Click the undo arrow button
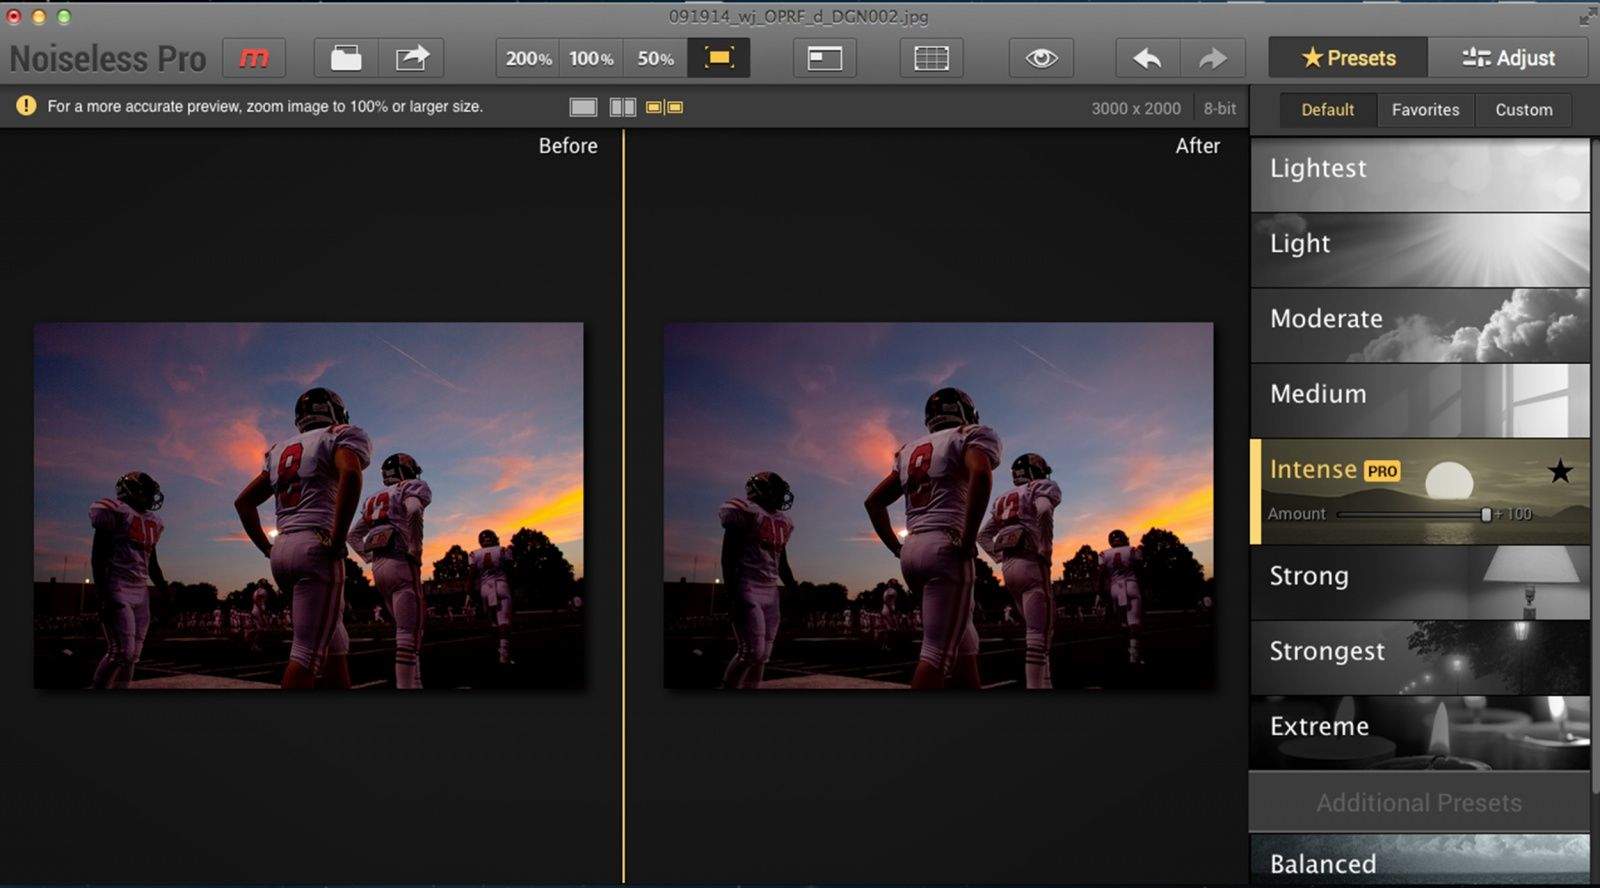The height and width of the screenshot is (888, 1600). coord(1147,58)
